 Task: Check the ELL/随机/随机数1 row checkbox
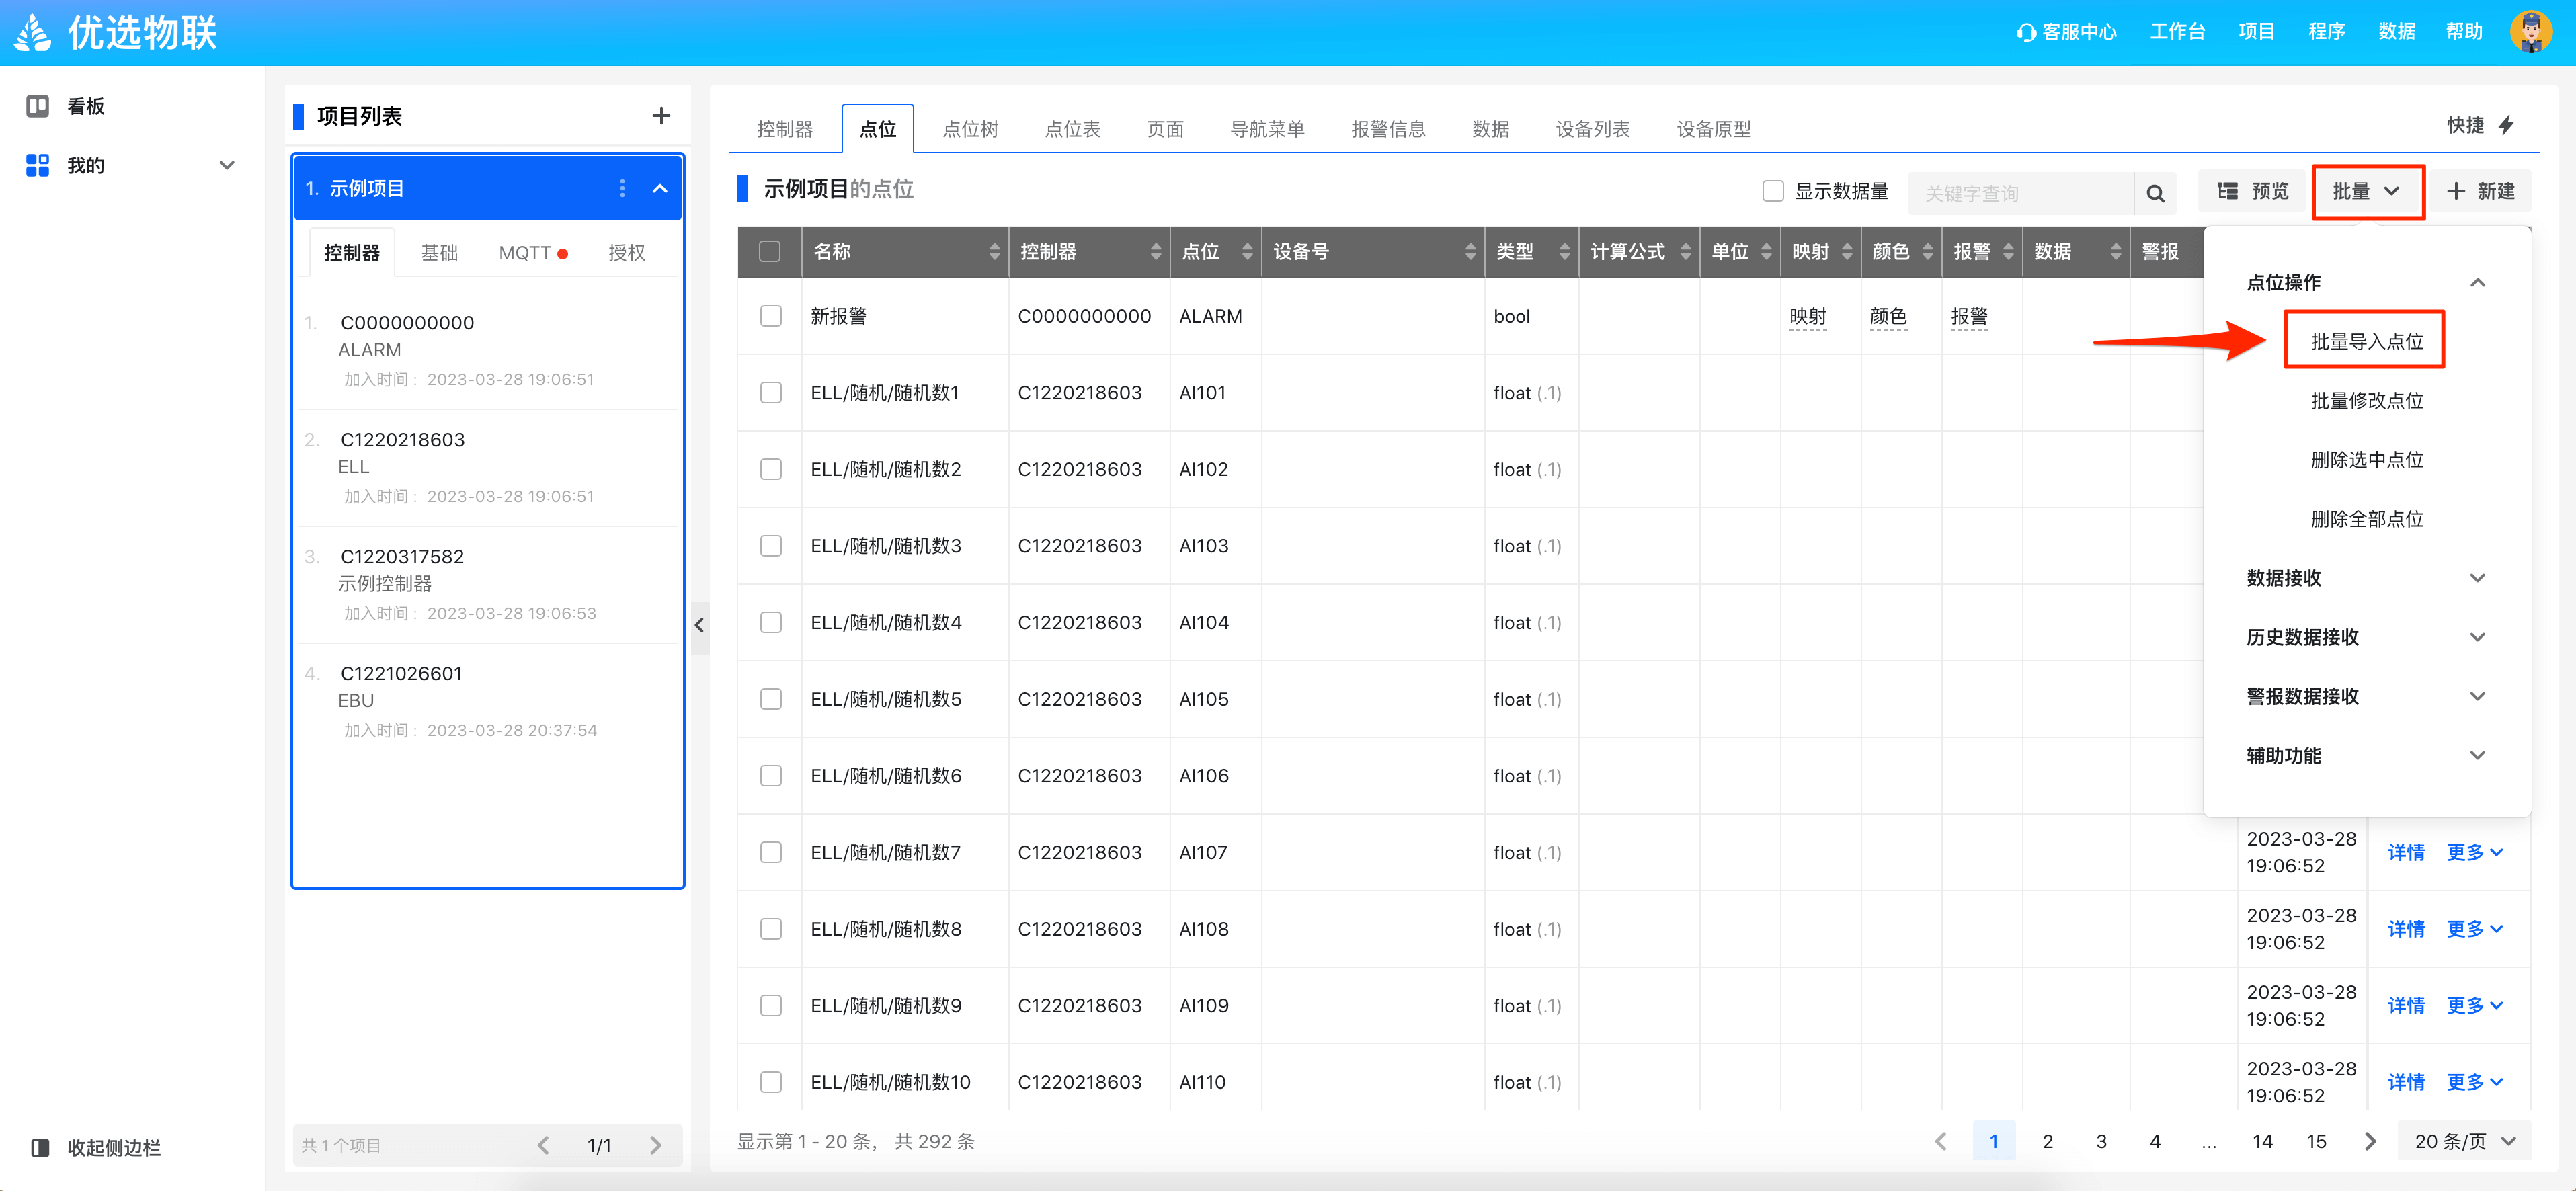(770, 392)
